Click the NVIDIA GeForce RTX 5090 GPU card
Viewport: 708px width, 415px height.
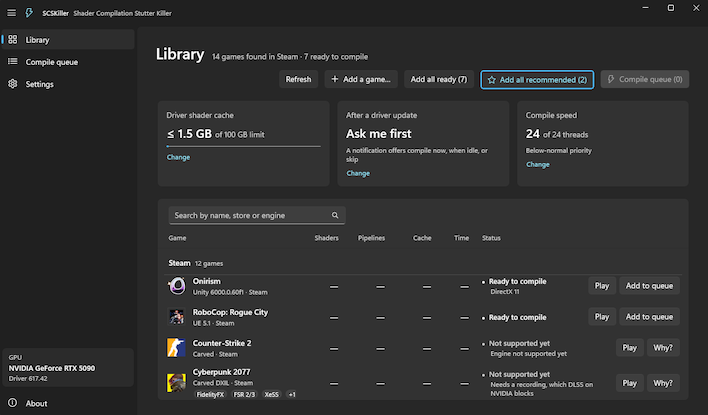coord(68,368)
